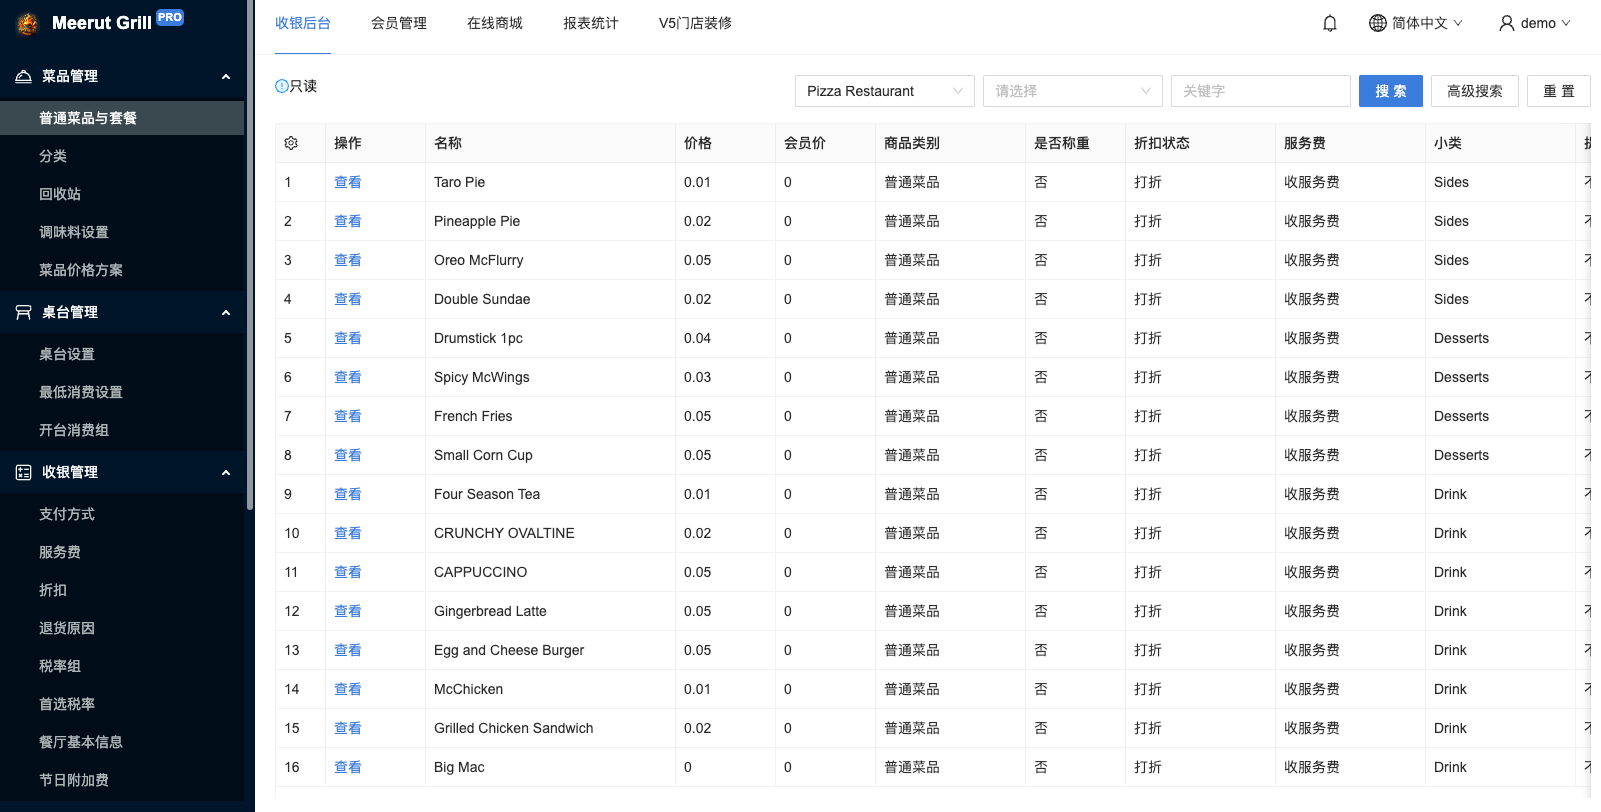Click 查看 link for French Fries
The width and height of the screenshot is (1601, 812).
(348, 416)
